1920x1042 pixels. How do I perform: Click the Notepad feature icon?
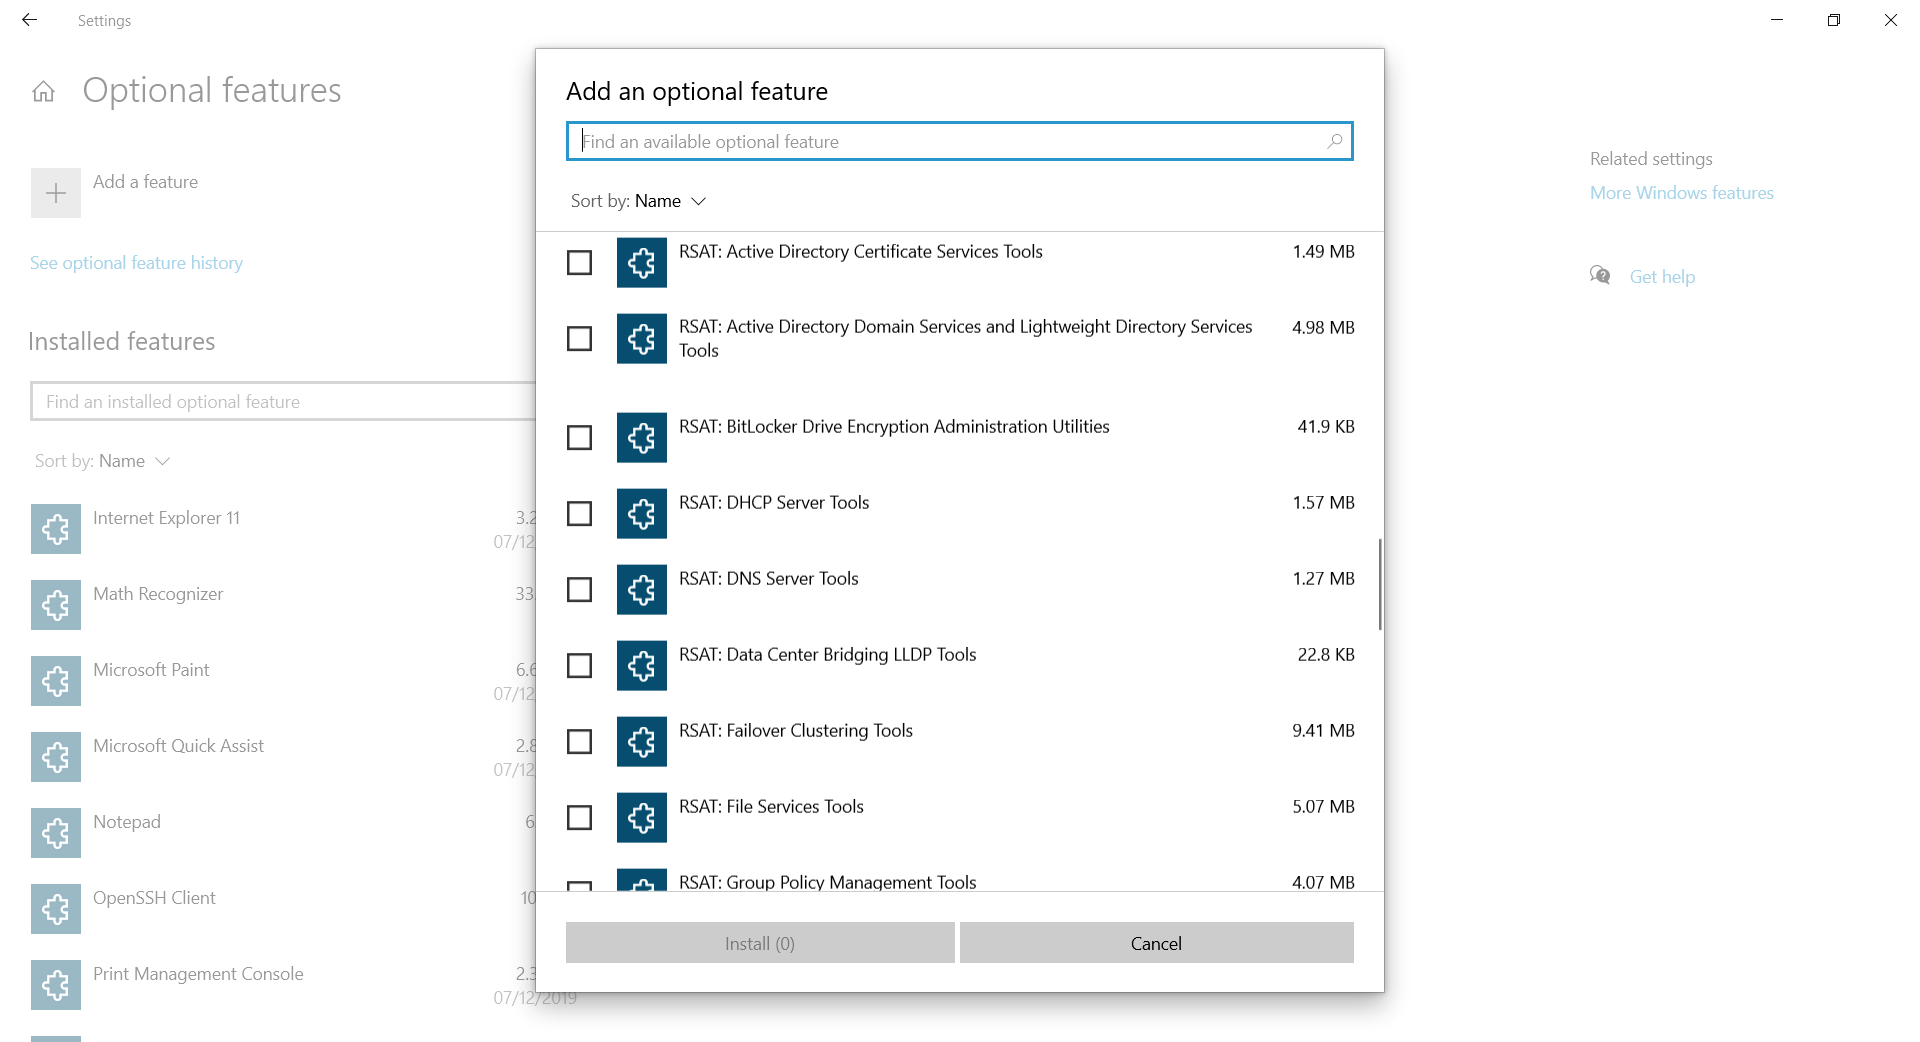pos(55,832)
